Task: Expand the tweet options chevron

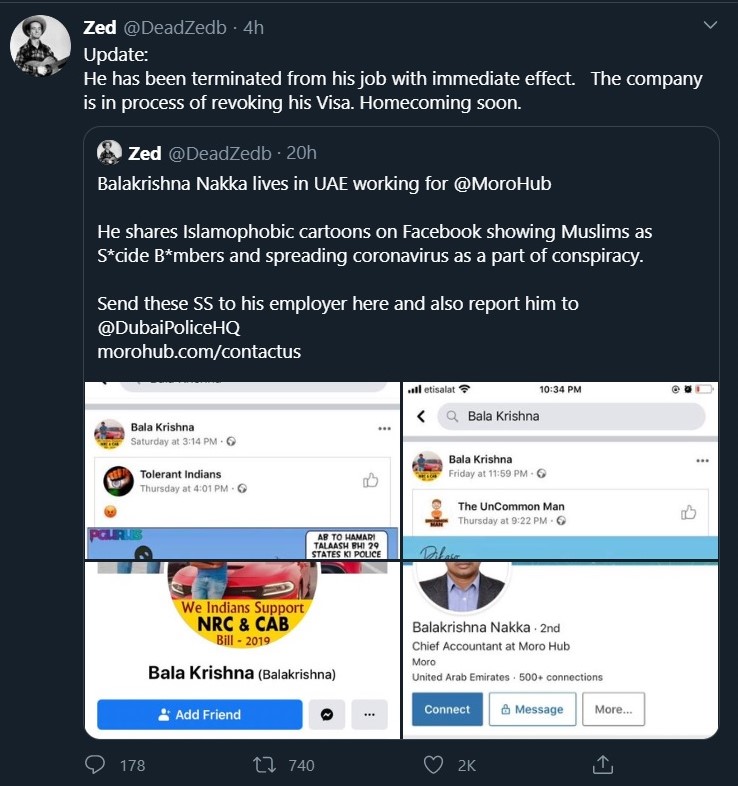Action: click(710, 25)
